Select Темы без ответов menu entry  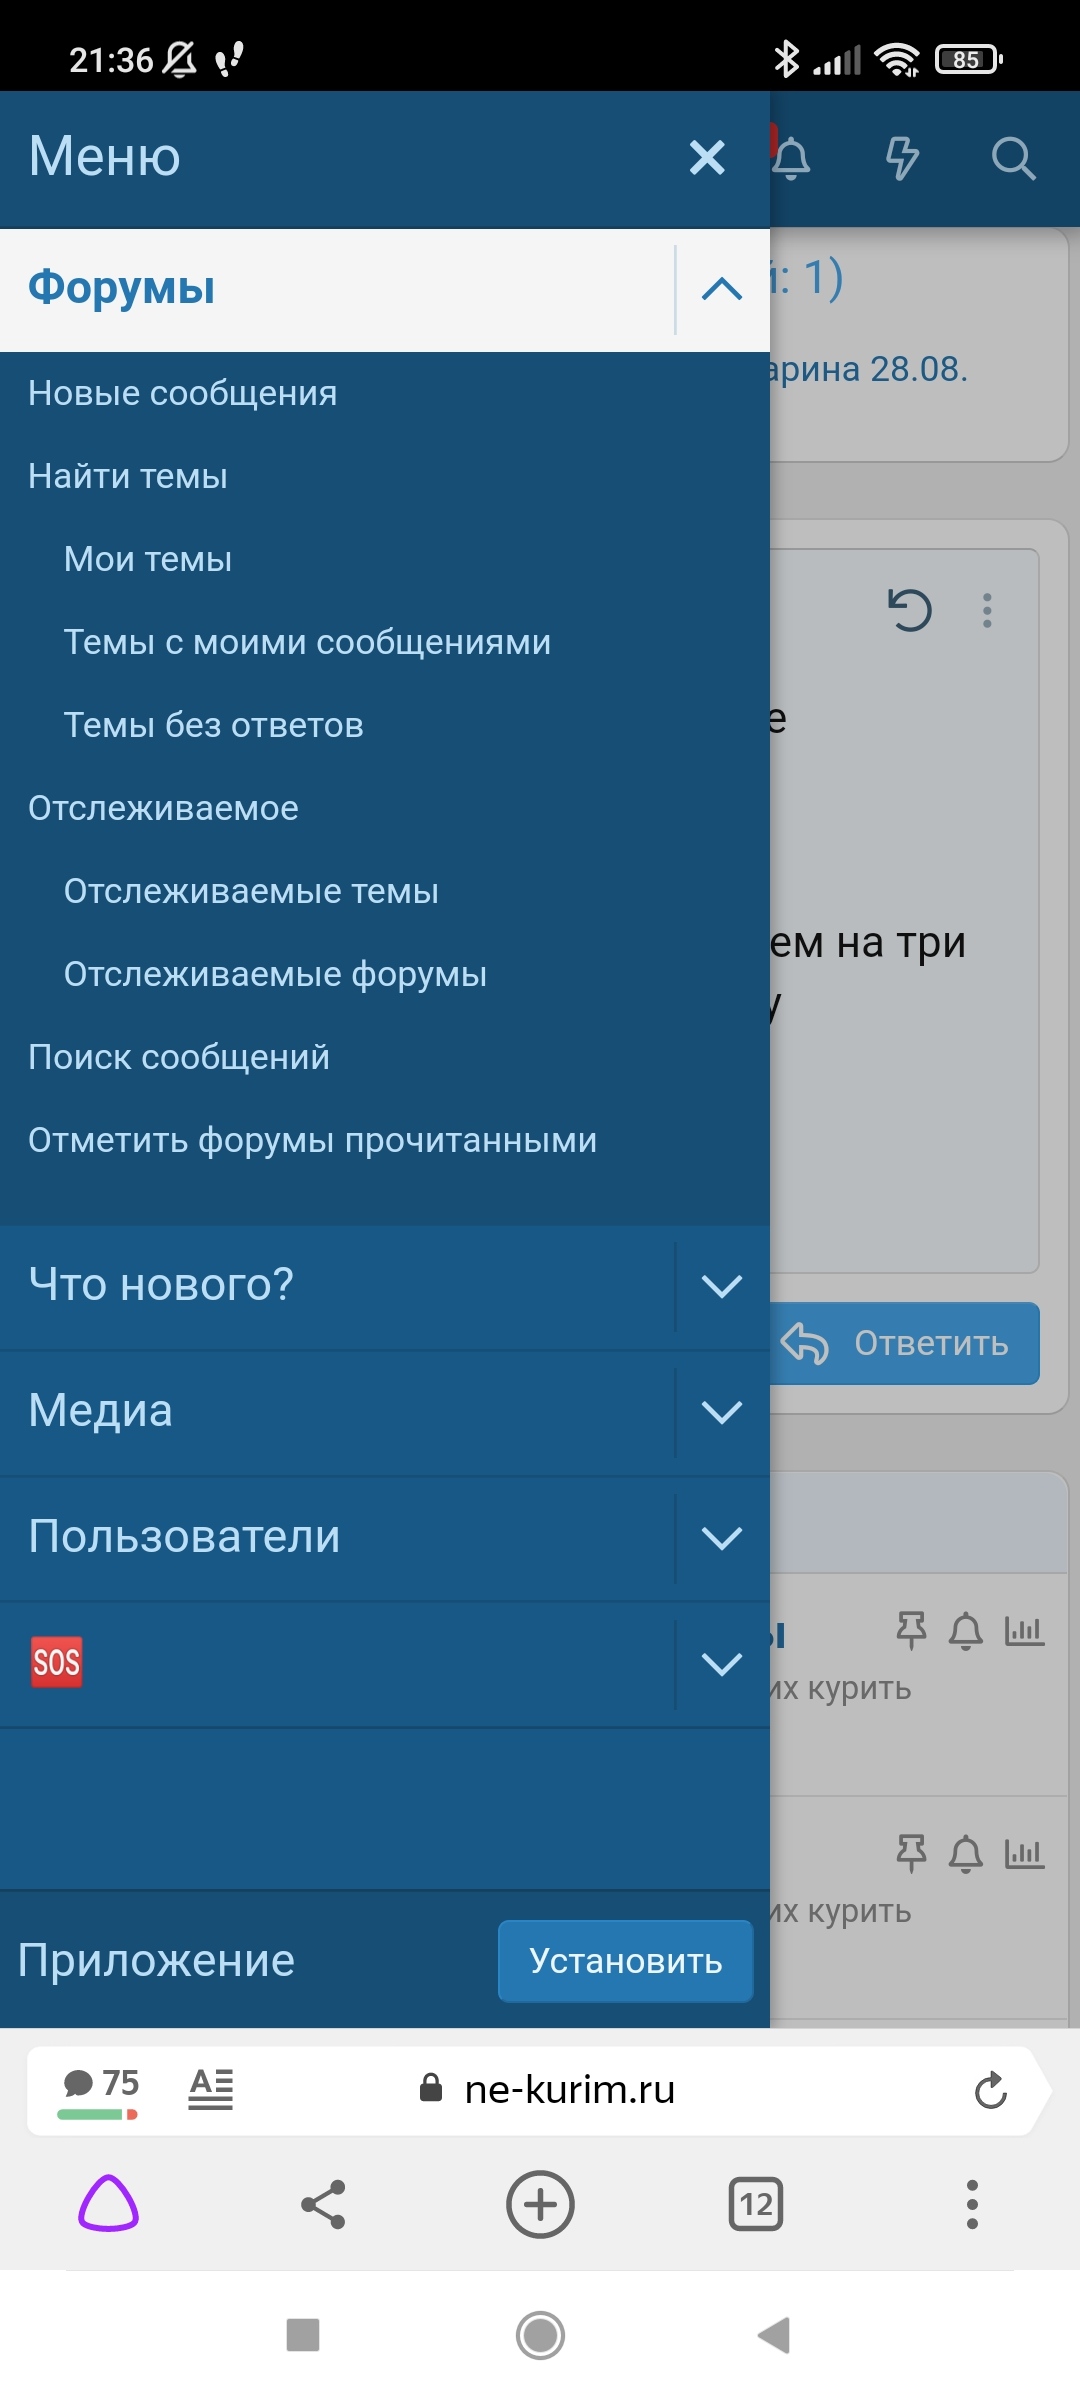214,725
